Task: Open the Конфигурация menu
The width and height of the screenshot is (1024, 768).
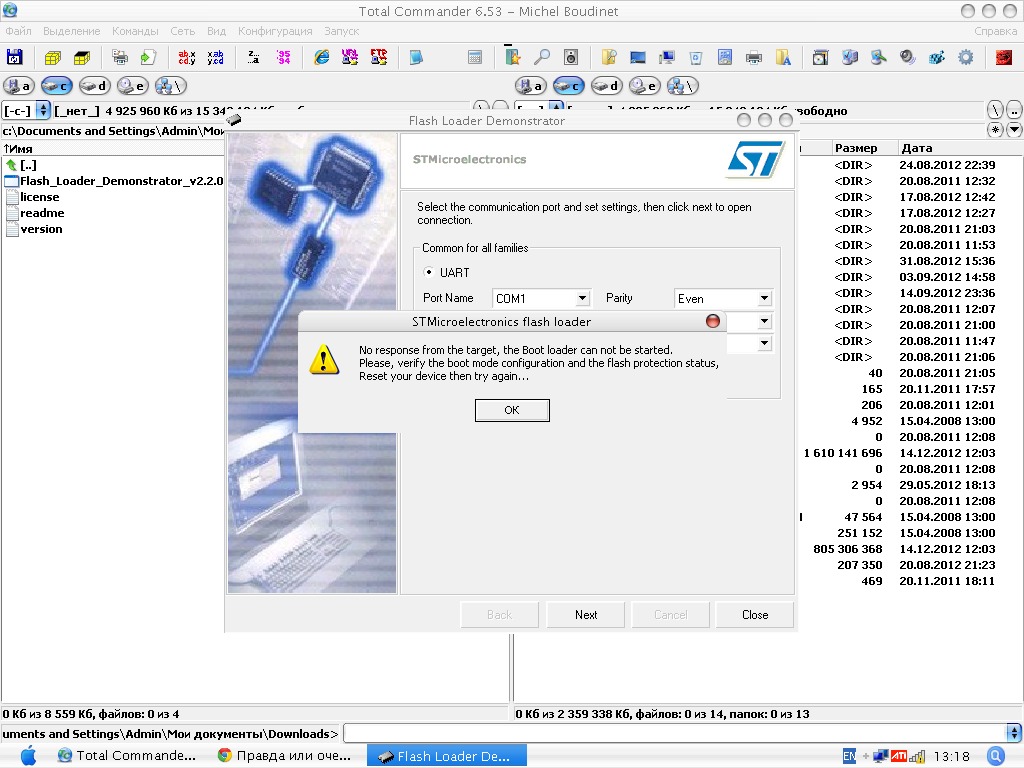Action: (x=275, y=31)
